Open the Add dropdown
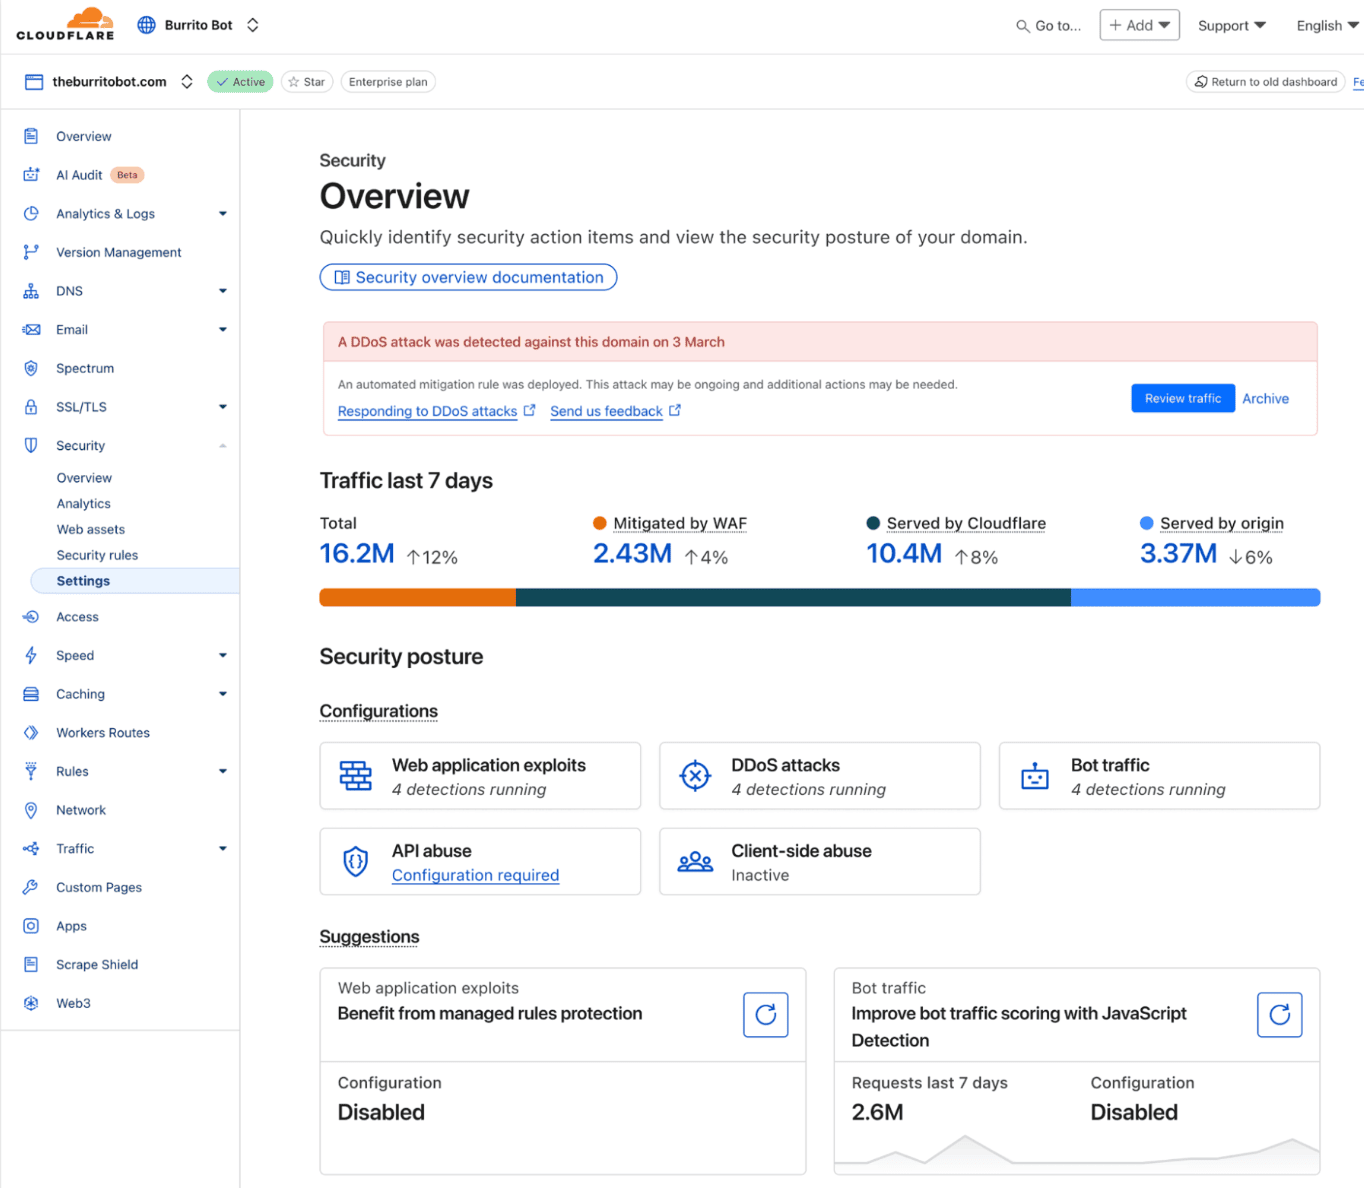The width and height of the screenshot is (1364, 1188). click(1139, 25)
